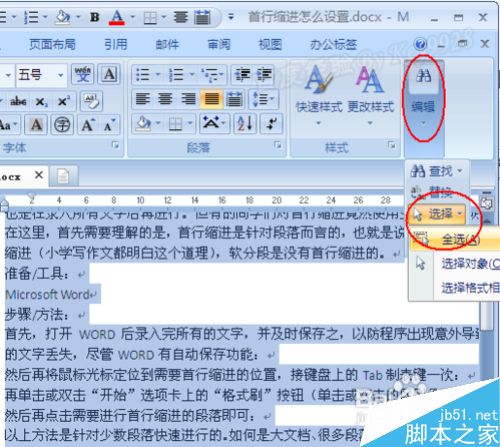This screenshot has width=500, height=447.
Task: Open the styles pane launcher
Action: tap(392, 145)
